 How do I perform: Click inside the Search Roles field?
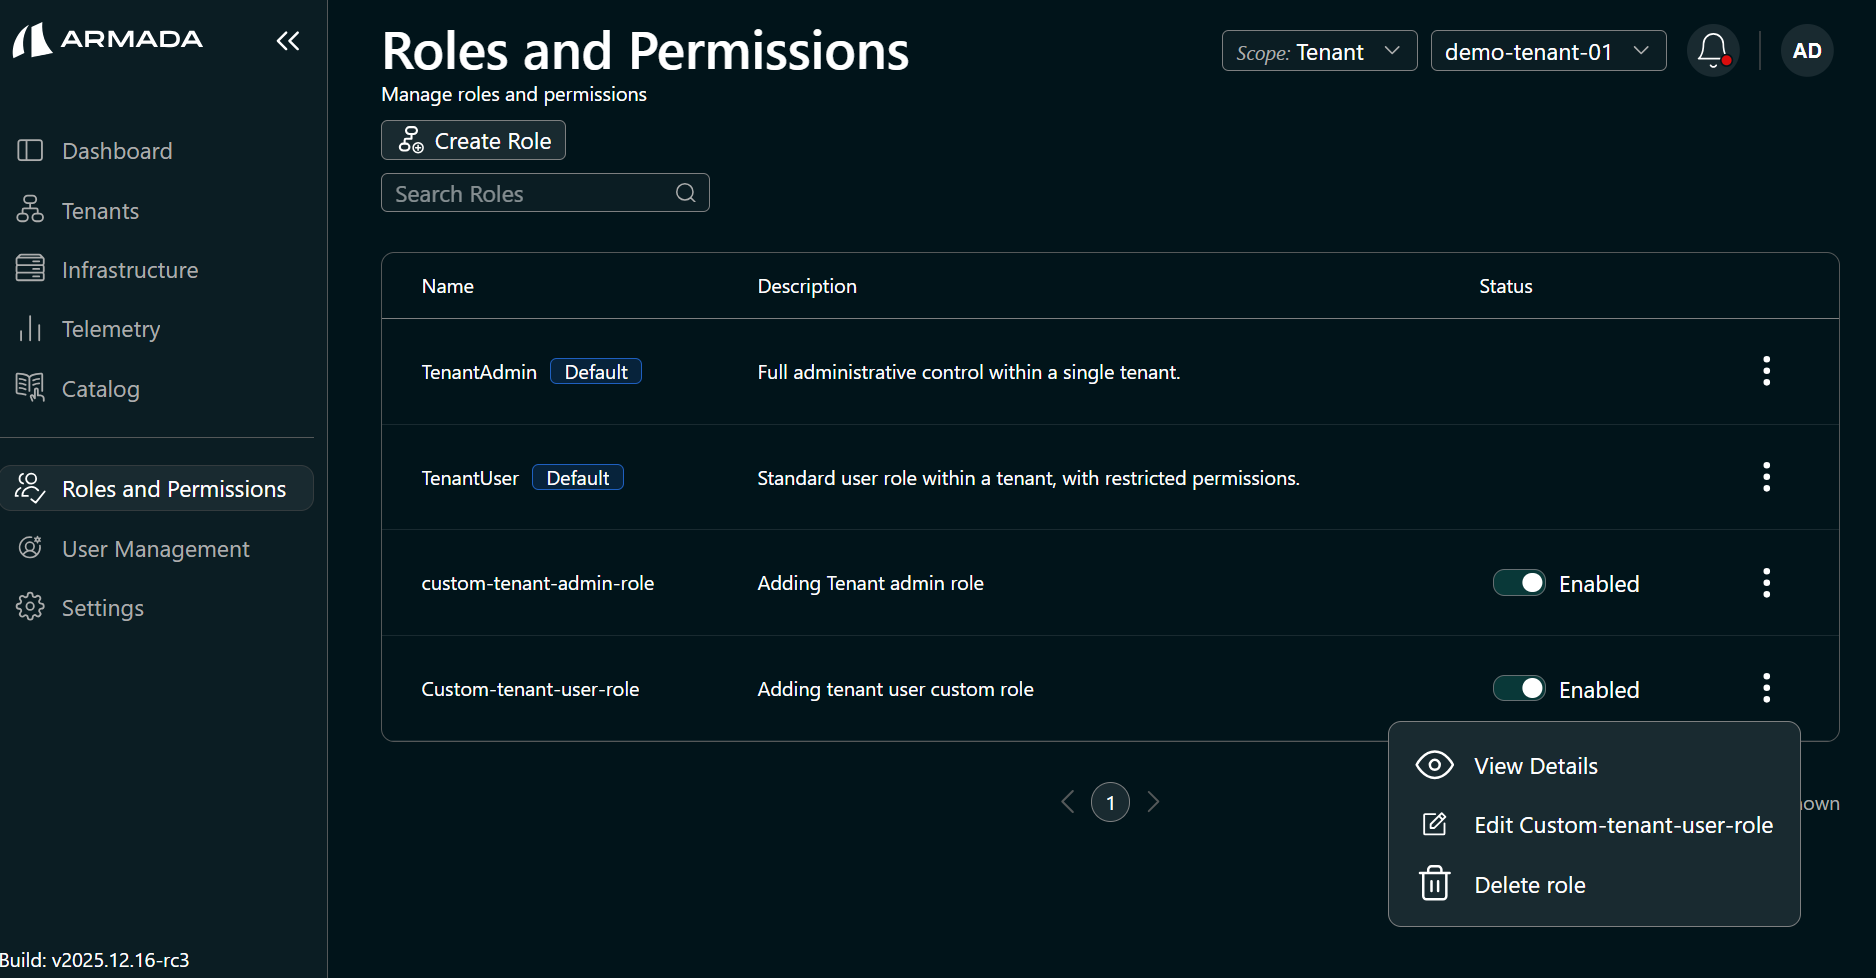pyautogui.click(x=520, y=193)
